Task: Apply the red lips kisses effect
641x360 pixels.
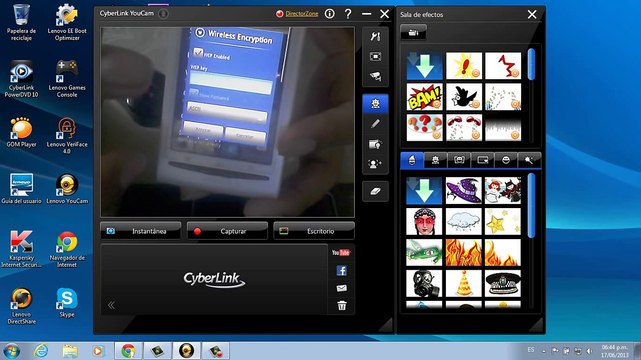Action: click(x=464, y=127)
